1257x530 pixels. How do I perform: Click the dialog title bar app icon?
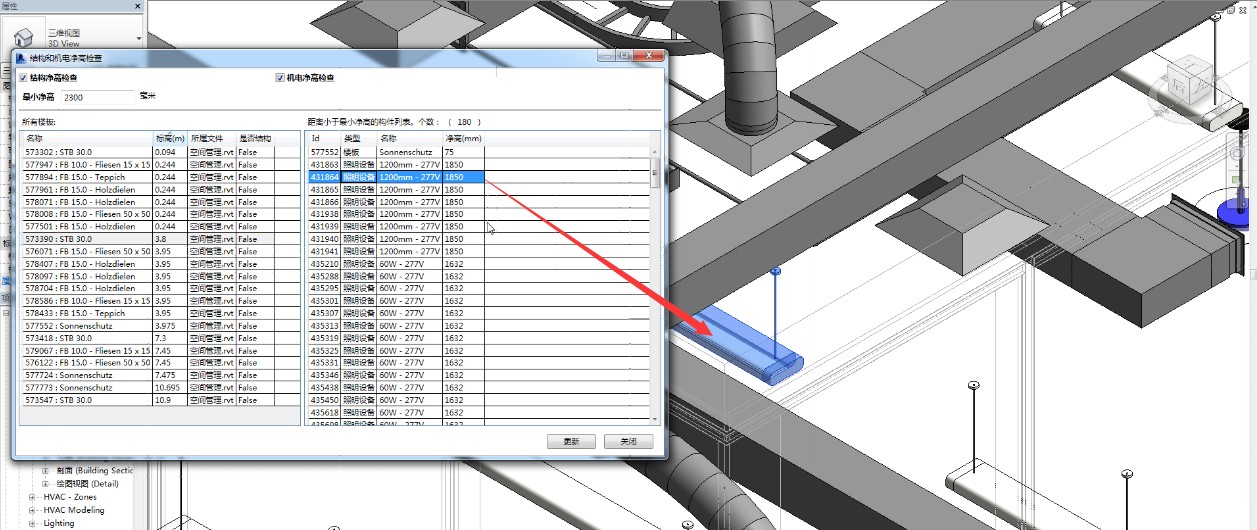pos(22,59)
